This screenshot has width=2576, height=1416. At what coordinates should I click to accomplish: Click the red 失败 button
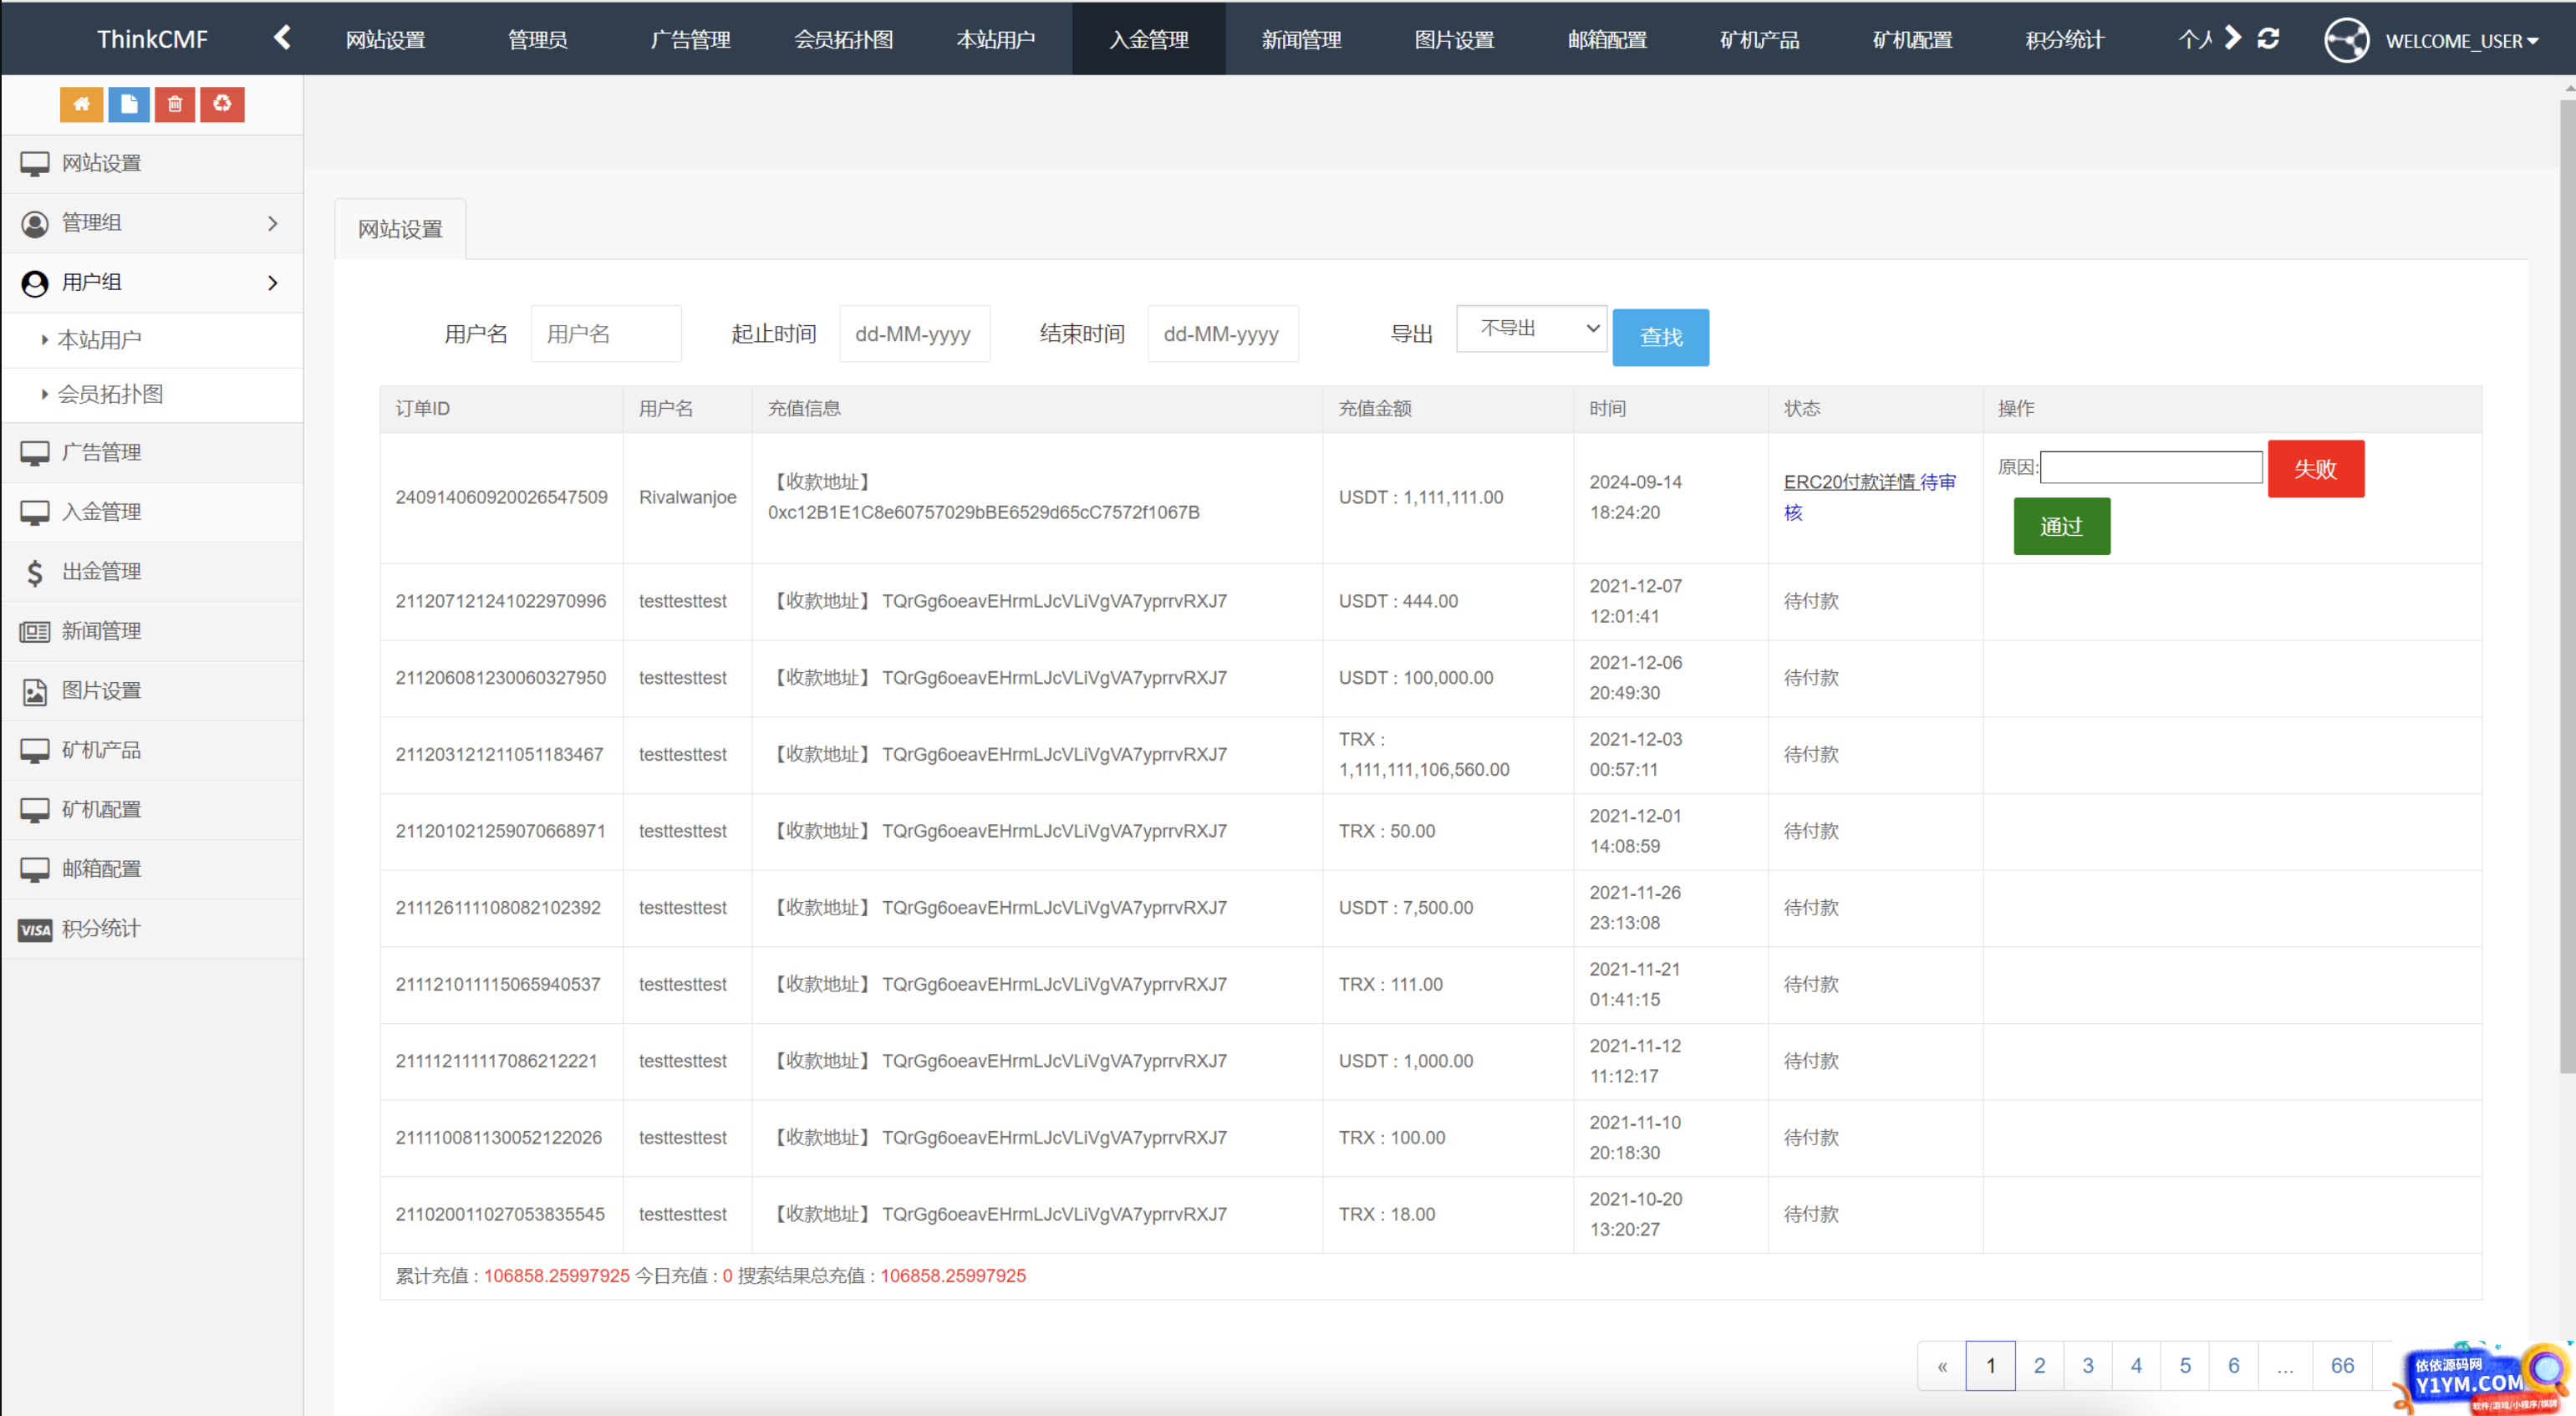click(x=2315, y=468)
